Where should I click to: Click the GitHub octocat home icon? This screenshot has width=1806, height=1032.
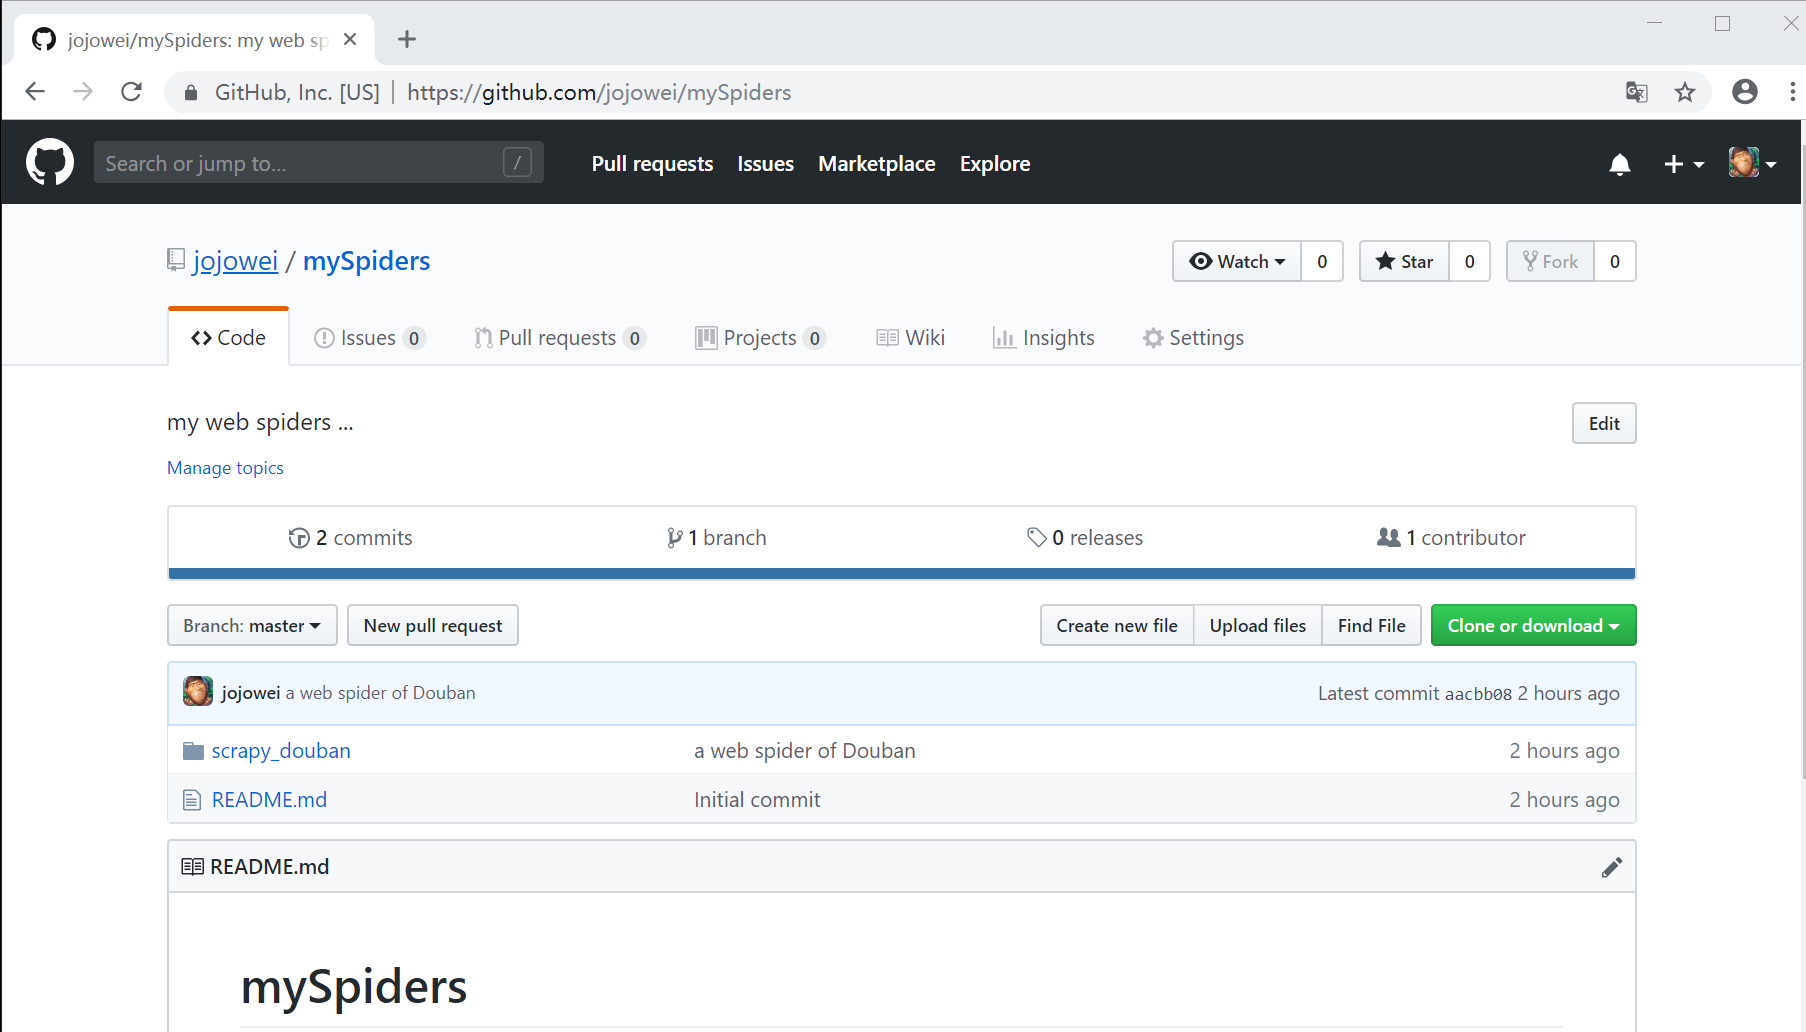49,162
